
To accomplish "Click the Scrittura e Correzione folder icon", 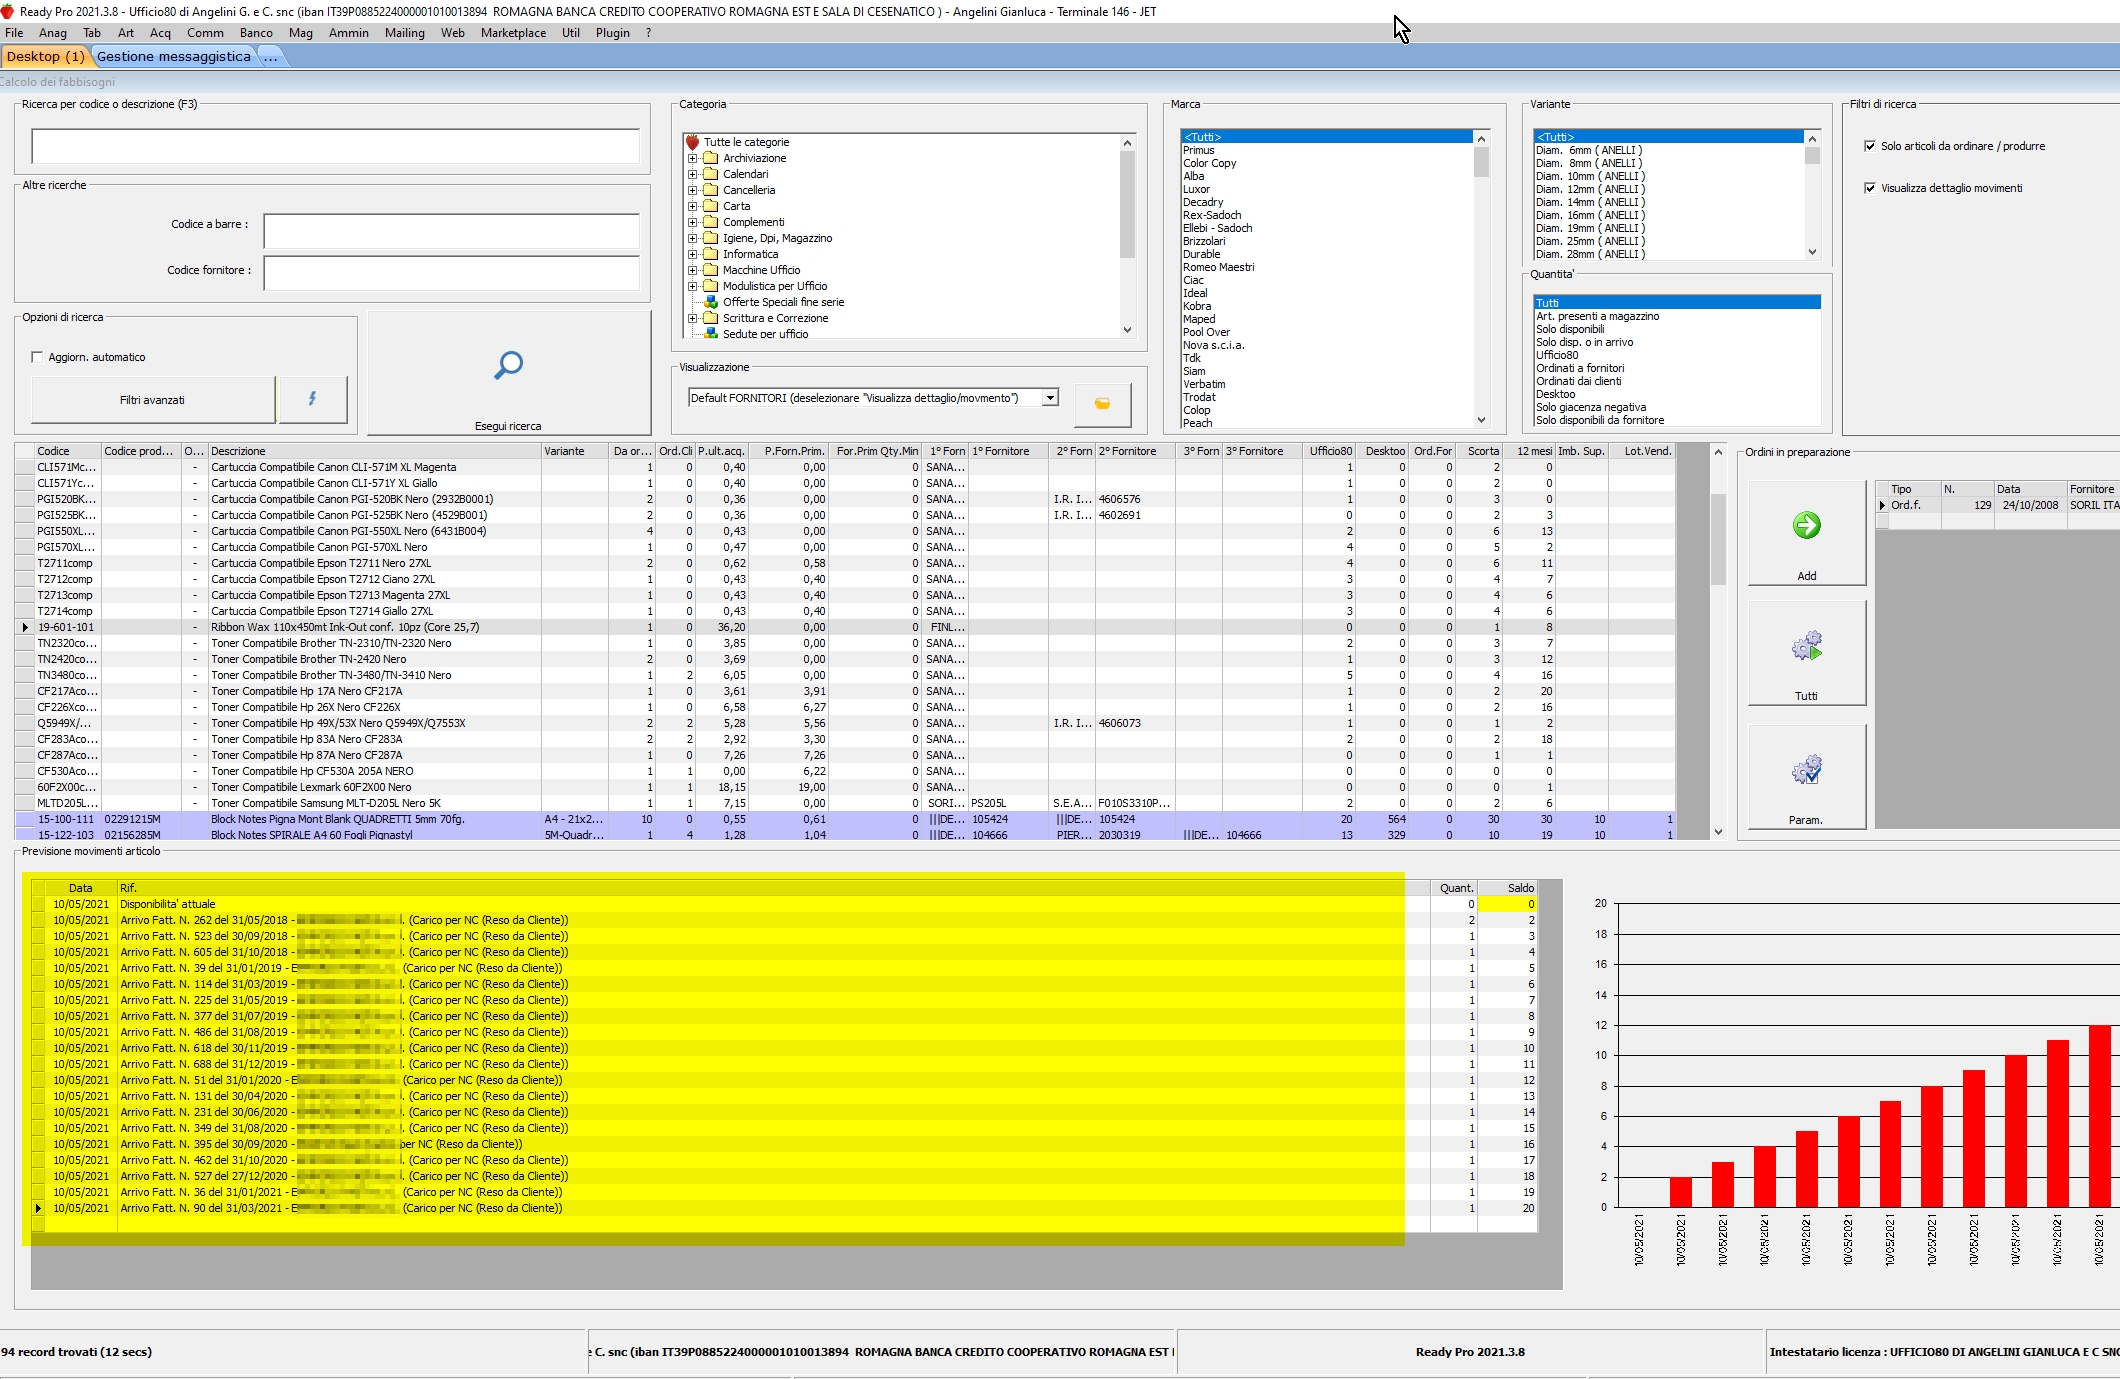I will tap(711, 318).
